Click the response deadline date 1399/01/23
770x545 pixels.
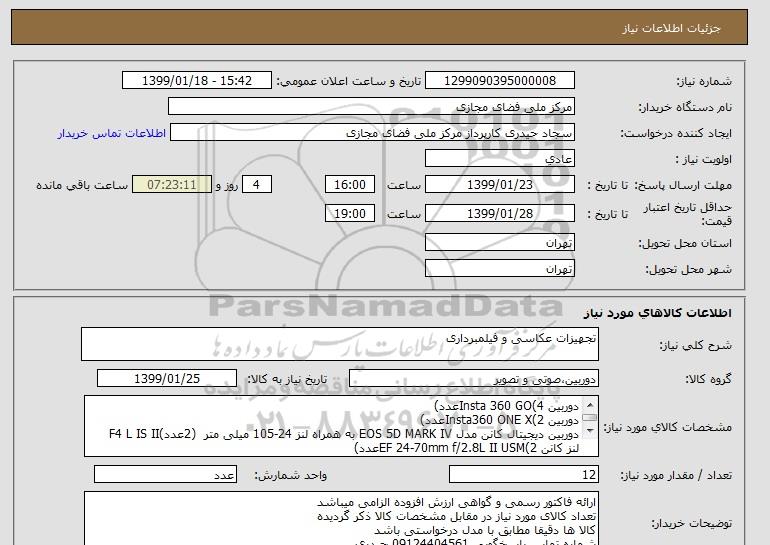click(499, 185)
